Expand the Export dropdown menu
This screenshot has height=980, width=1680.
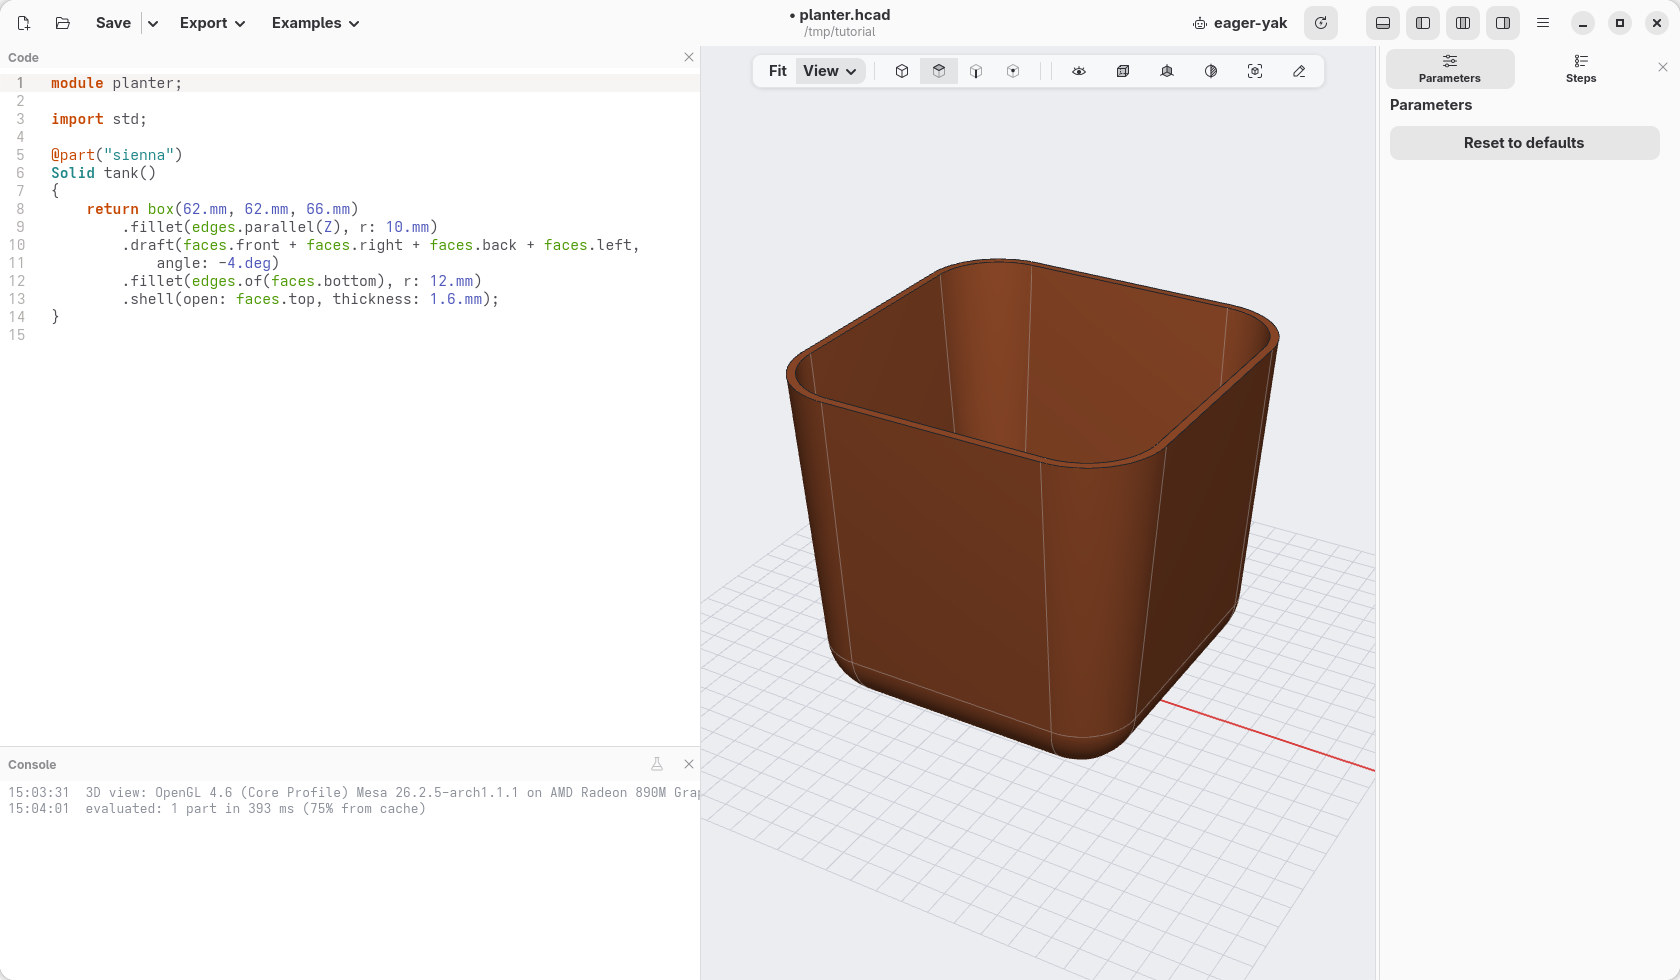click(x=212, y=23)
